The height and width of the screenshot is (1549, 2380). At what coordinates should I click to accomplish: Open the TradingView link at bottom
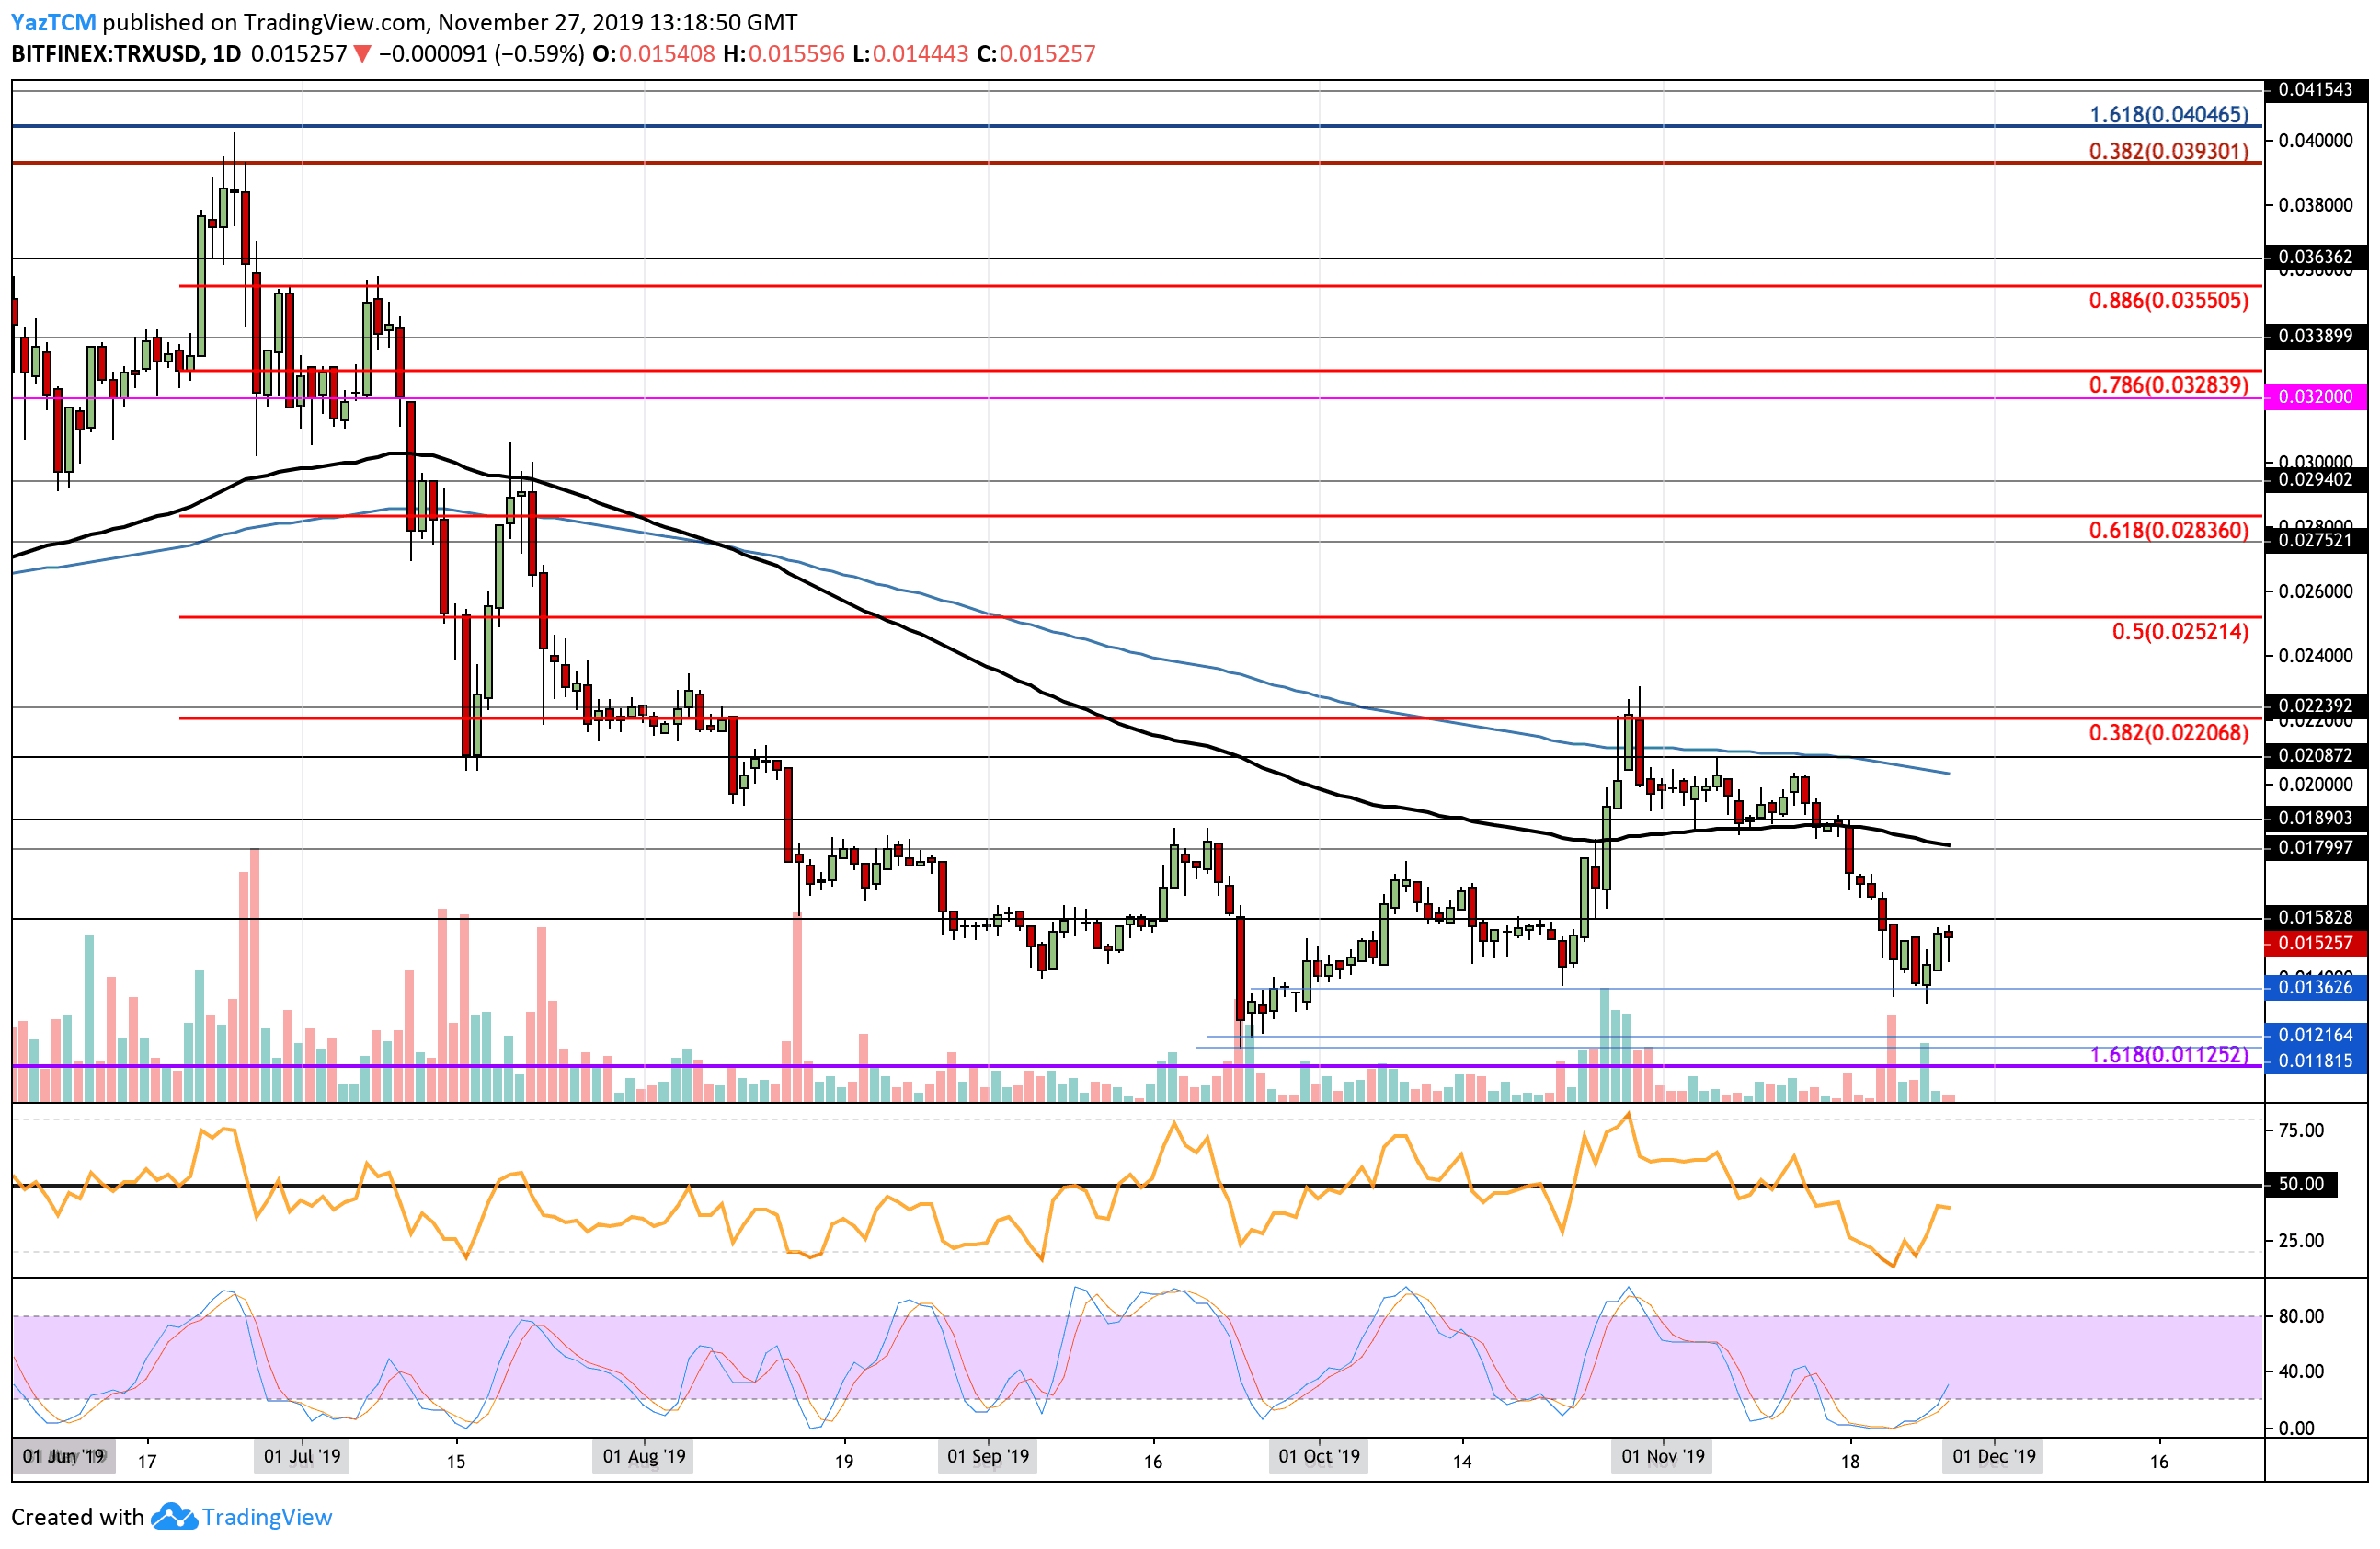[x=267, y=1517]
